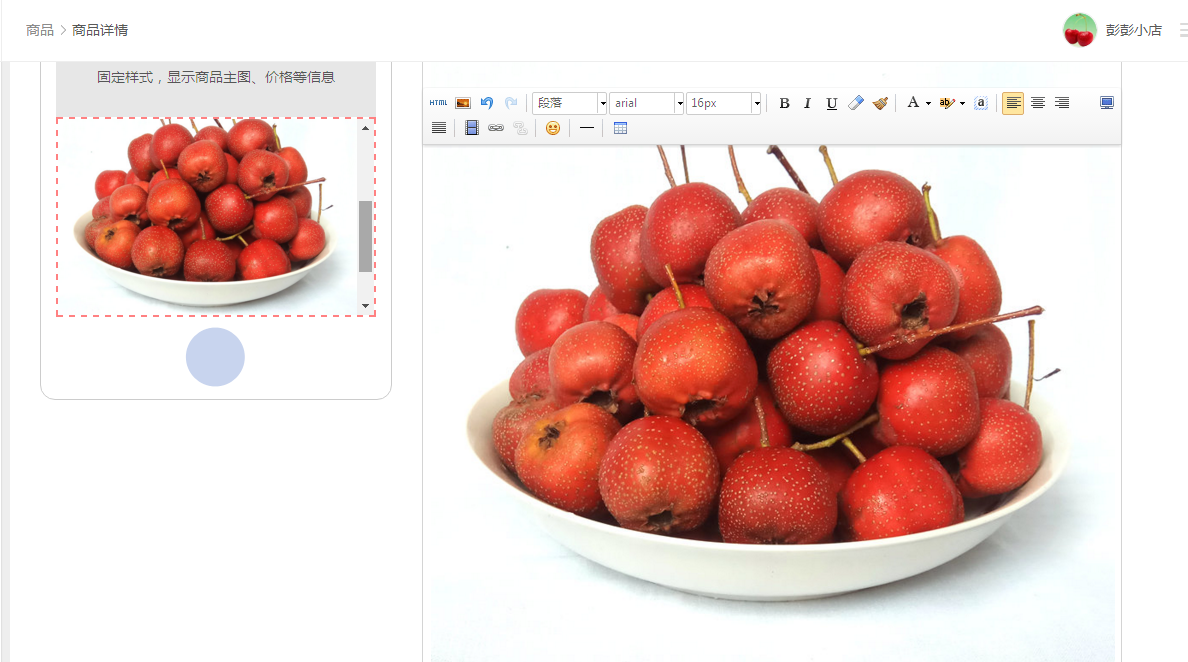
Task: Toggle italic formatting
Action: (x=808, y=103)
